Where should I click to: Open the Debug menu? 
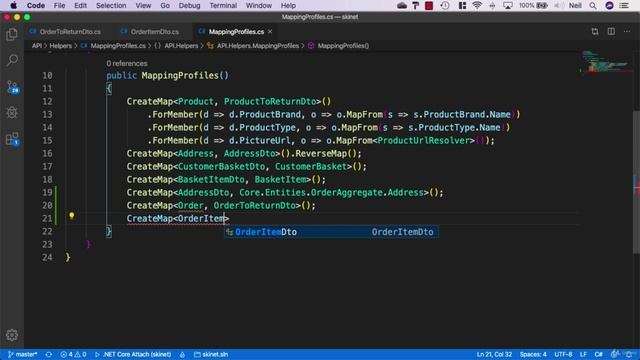point(189,5)
